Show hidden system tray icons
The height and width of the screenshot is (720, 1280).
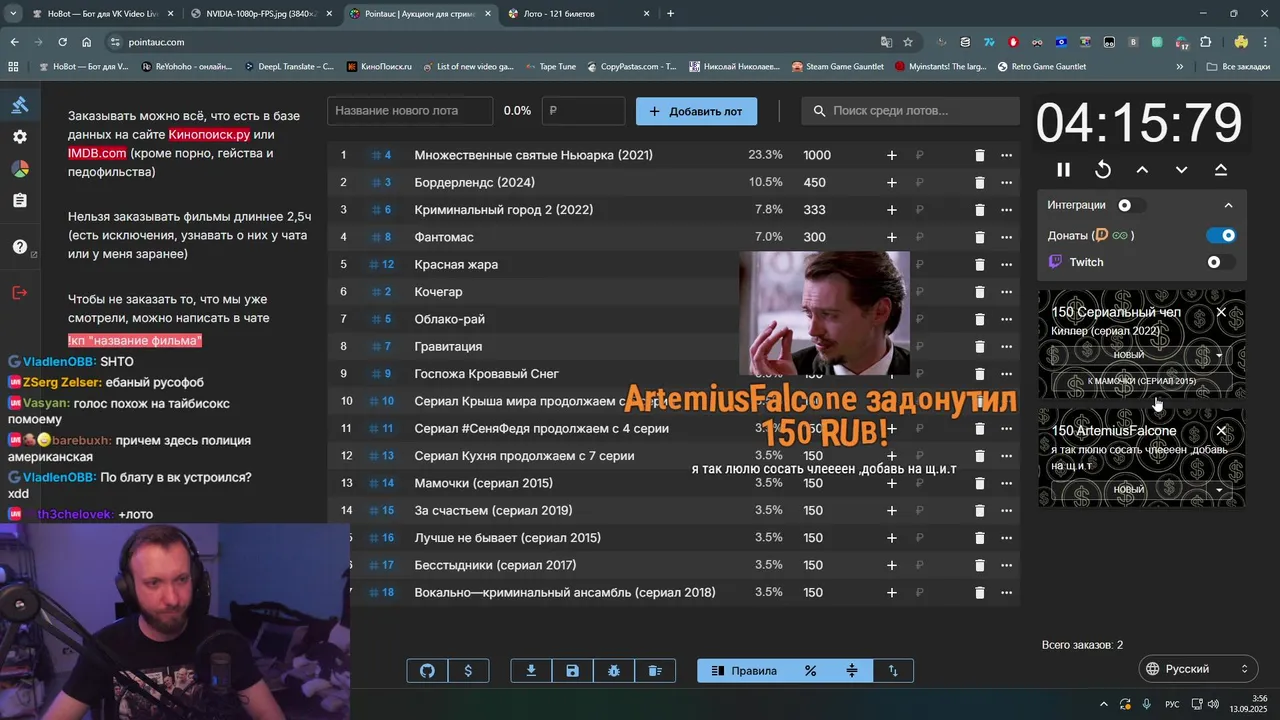[1104, 704]
